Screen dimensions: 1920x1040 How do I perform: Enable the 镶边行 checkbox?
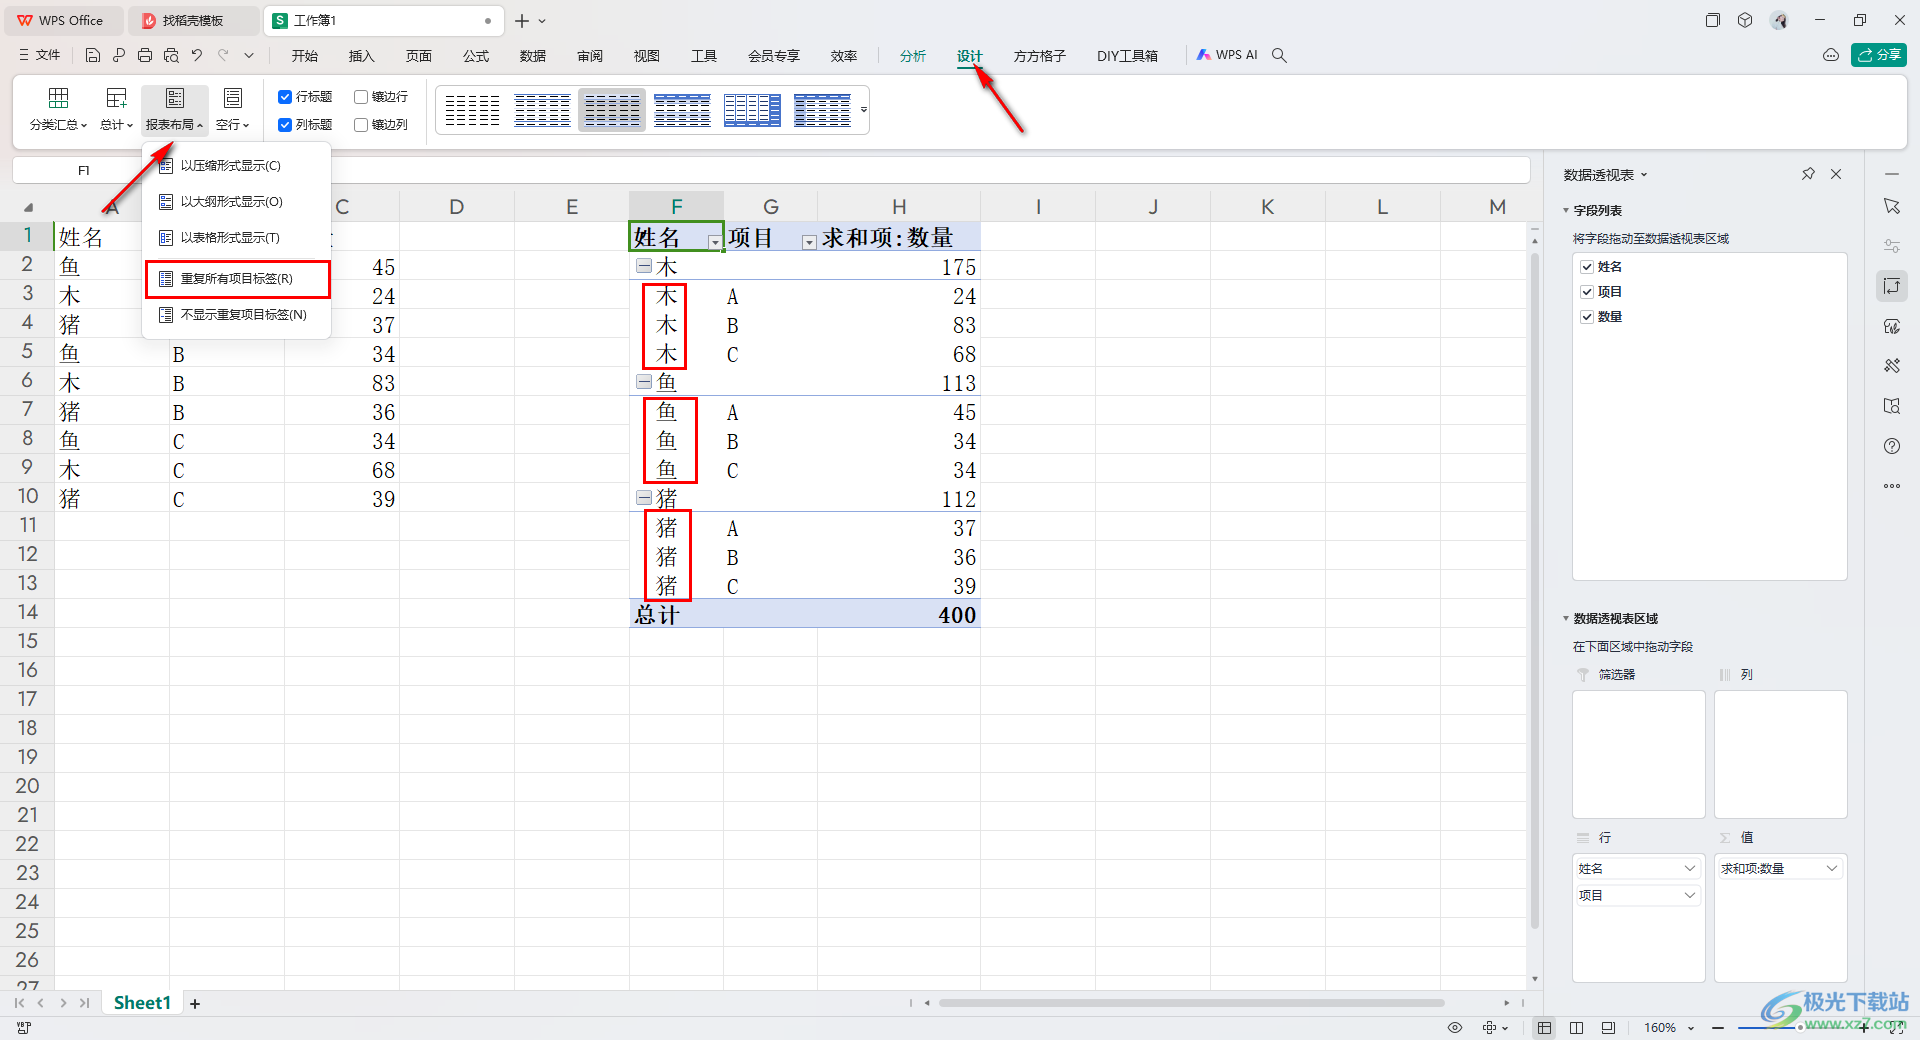point(361,97)
